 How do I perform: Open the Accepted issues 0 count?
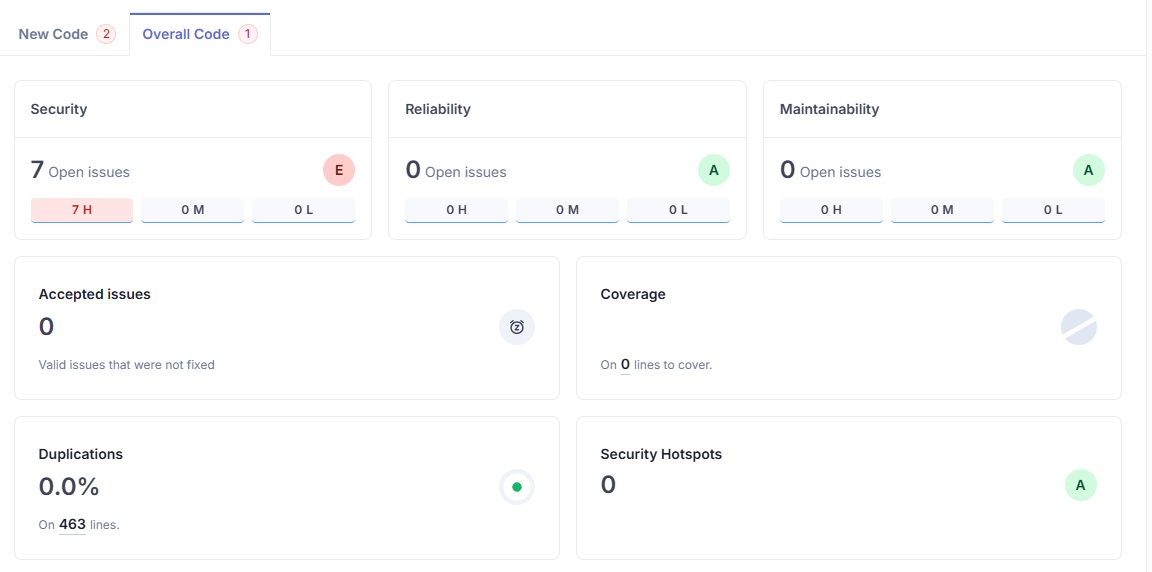46,327
